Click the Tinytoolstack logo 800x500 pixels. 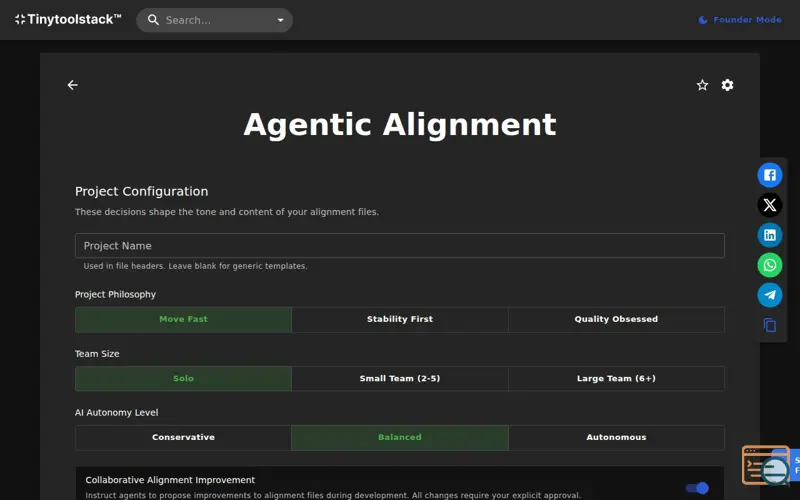click(68, 19)
